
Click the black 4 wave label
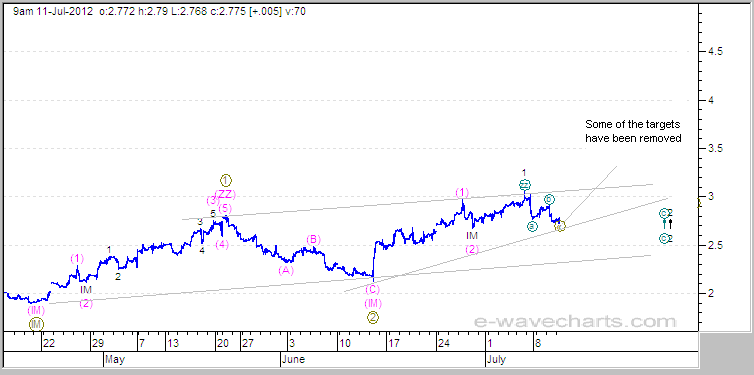(202, 250)
